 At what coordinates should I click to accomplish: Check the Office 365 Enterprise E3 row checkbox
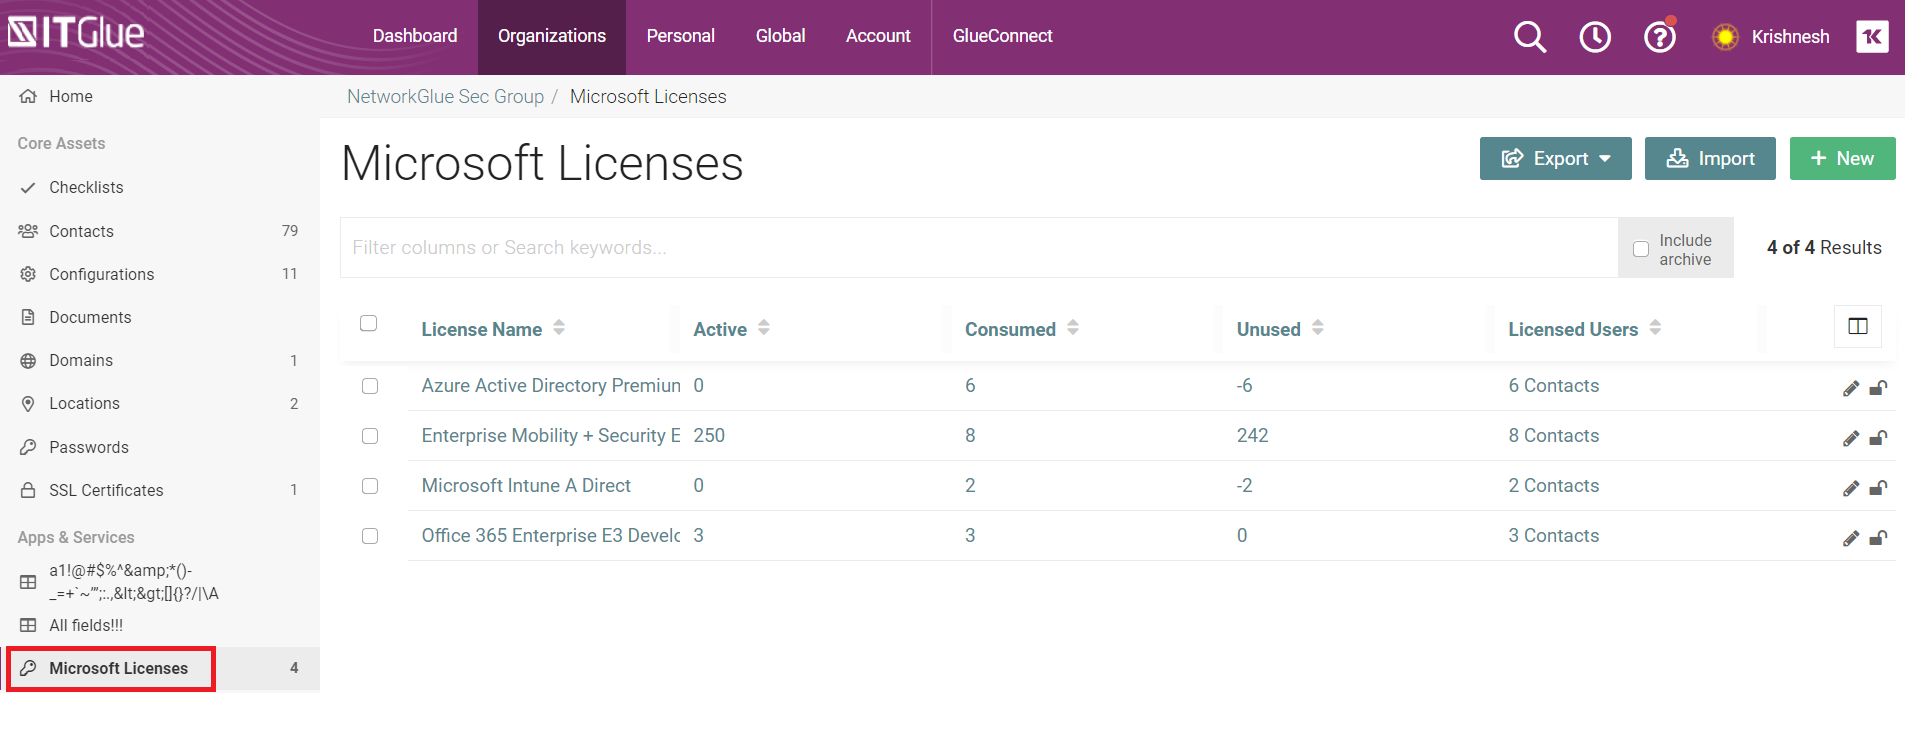(x=370, y=536)
